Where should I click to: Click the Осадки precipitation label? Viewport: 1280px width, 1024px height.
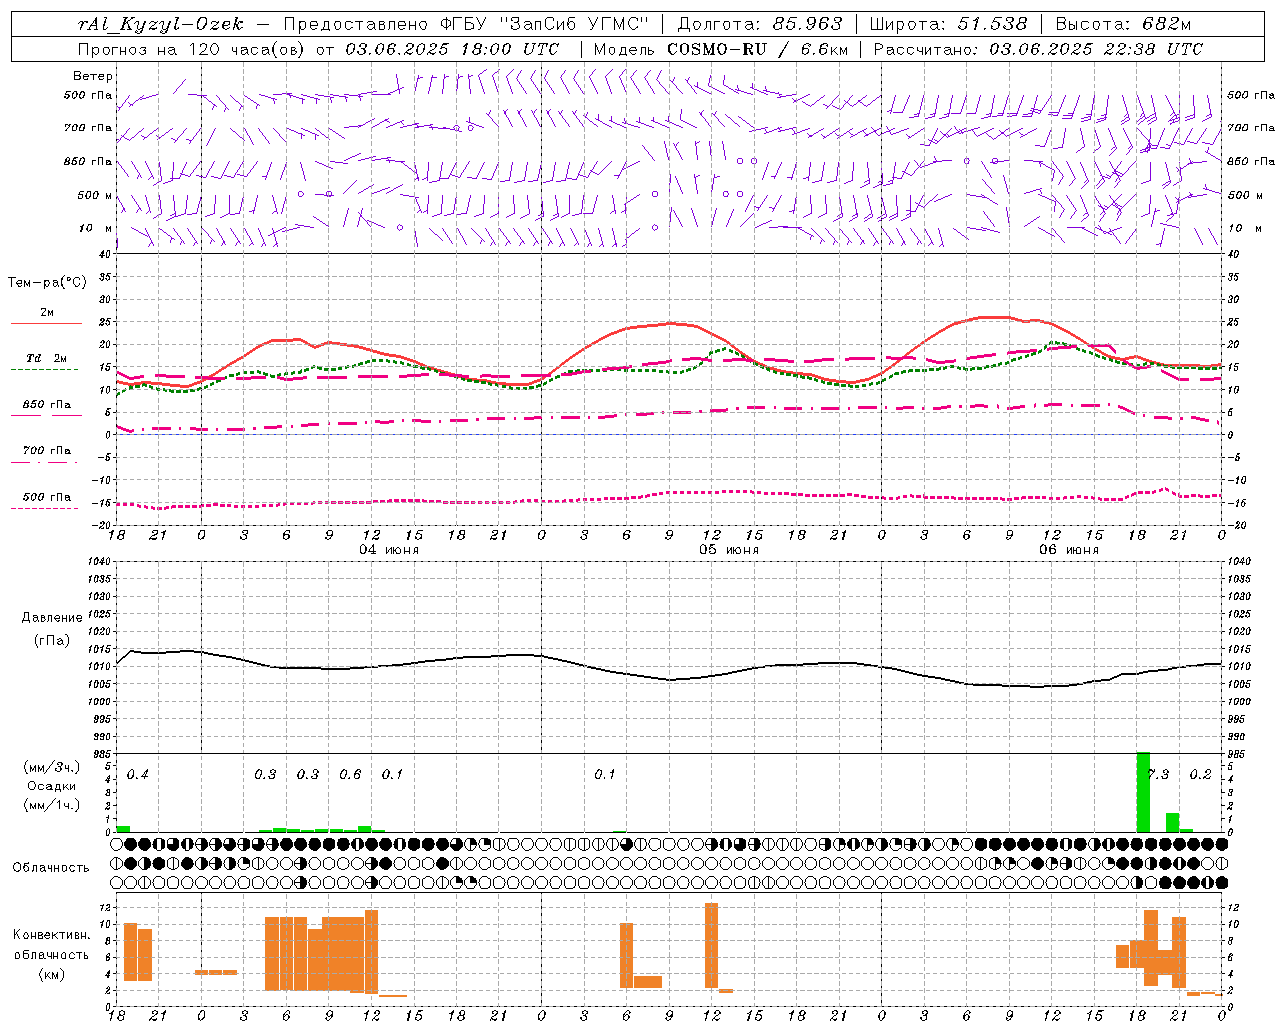coord(51,786)
